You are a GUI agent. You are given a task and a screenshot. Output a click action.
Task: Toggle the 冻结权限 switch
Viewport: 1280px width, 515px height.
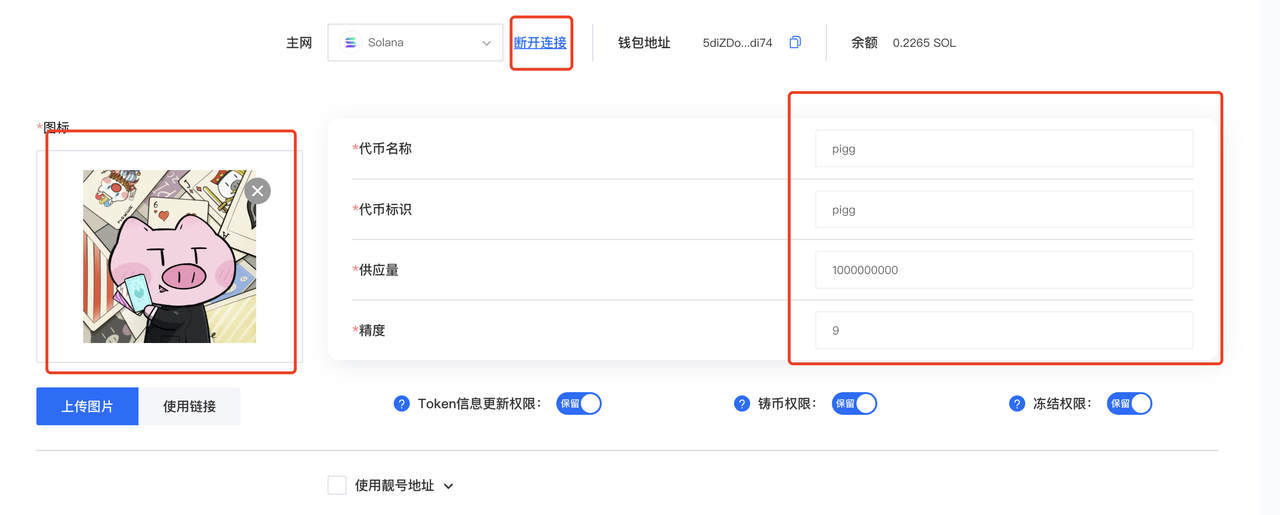pyautogui.click(x=1129, y=404)
